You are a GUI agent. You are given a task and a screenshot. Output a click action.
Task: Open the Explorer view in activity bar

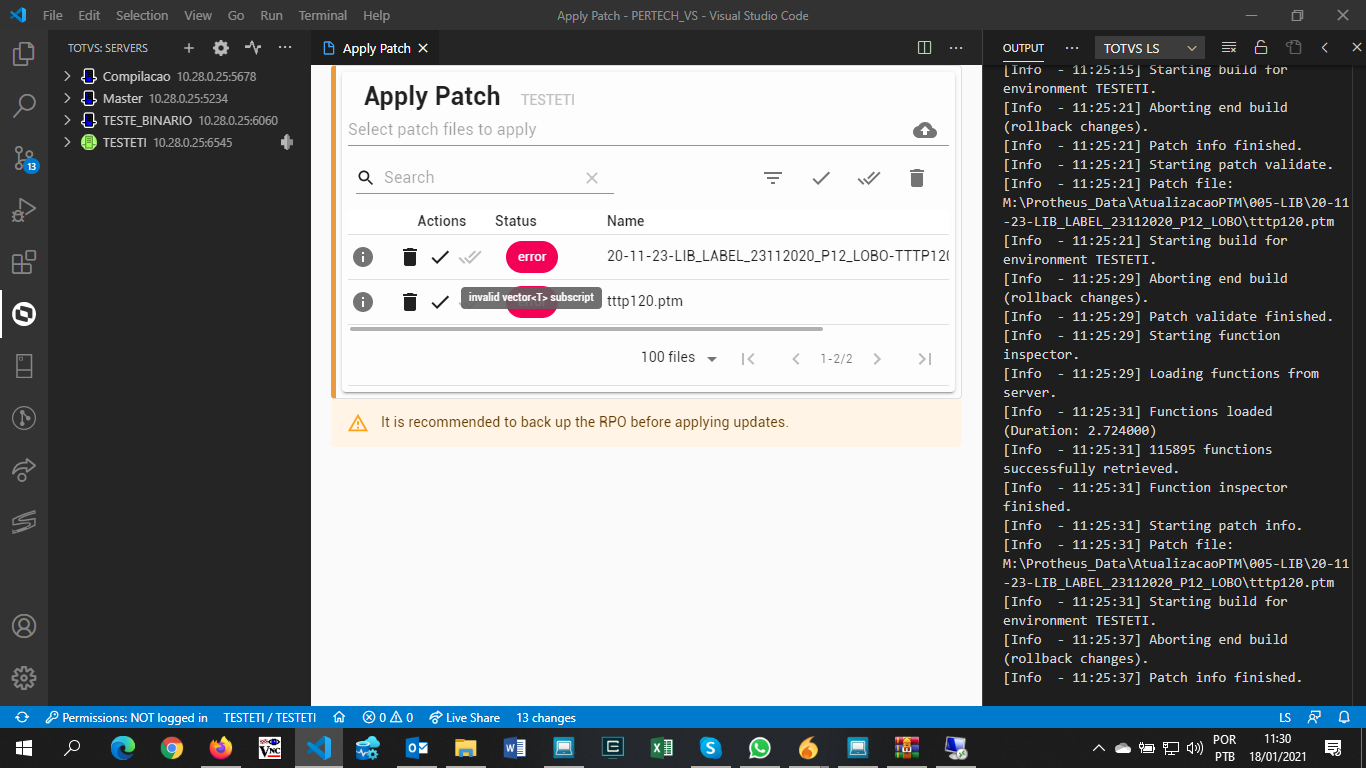pos(24,53)
